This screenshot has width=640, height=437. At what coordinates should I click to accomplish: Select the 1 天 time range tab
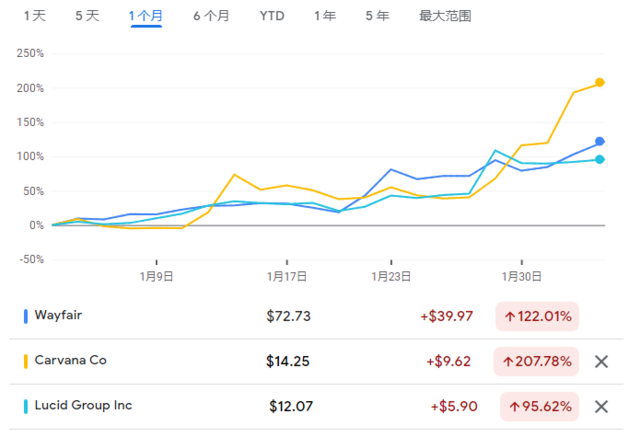pyautogui.click(x=35, y=16)
